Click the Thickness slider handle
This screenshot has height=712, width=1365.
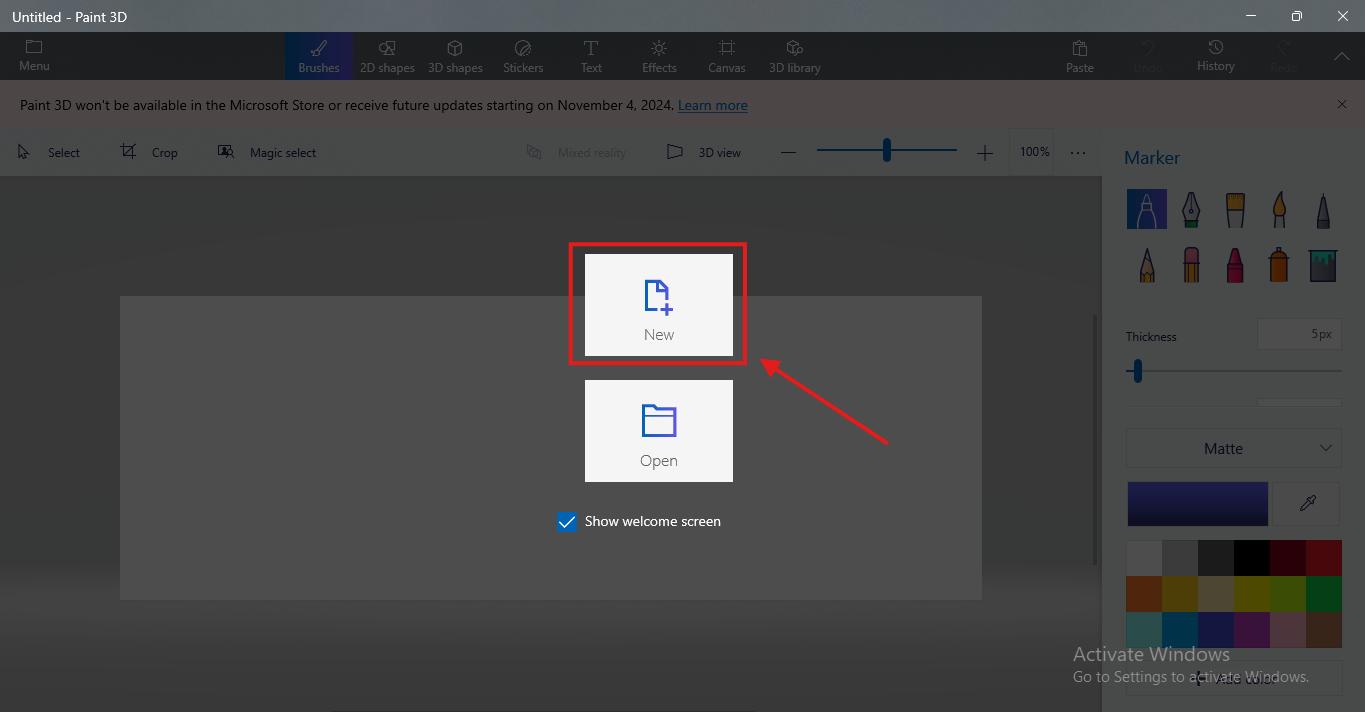(1138, 371)
